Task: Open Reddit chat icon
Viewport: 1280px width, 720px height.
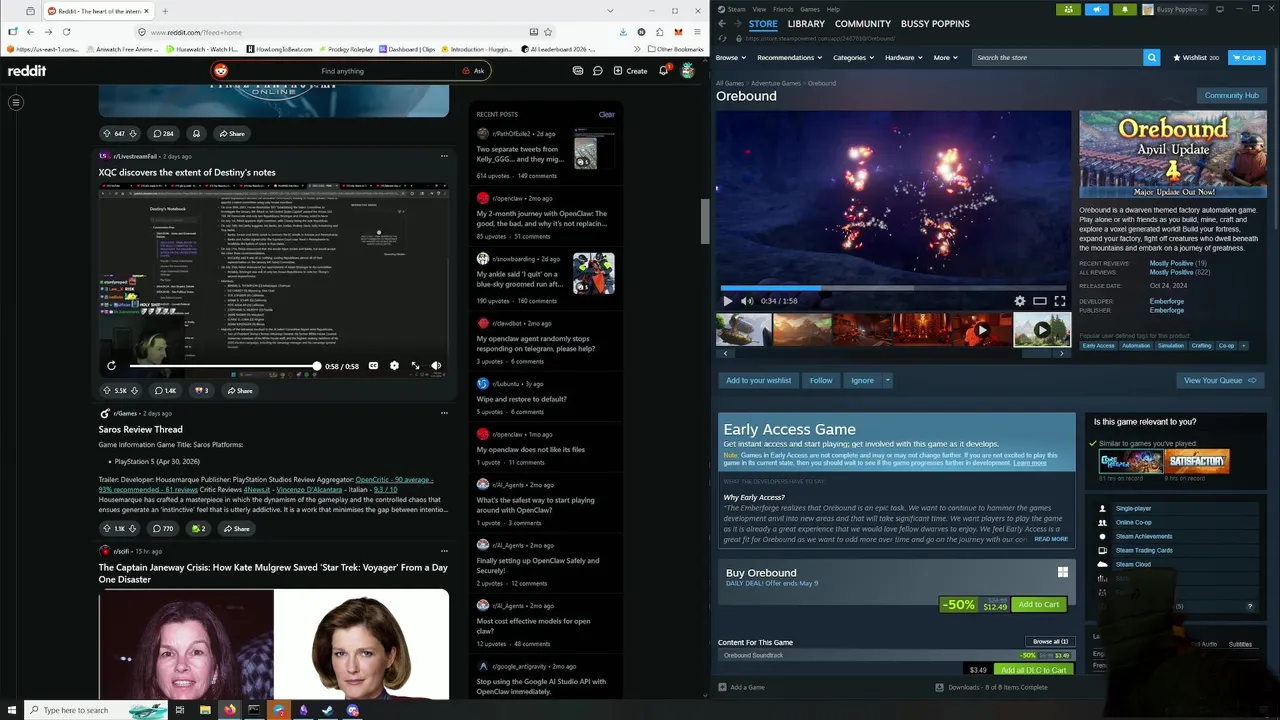Action: 598,71
